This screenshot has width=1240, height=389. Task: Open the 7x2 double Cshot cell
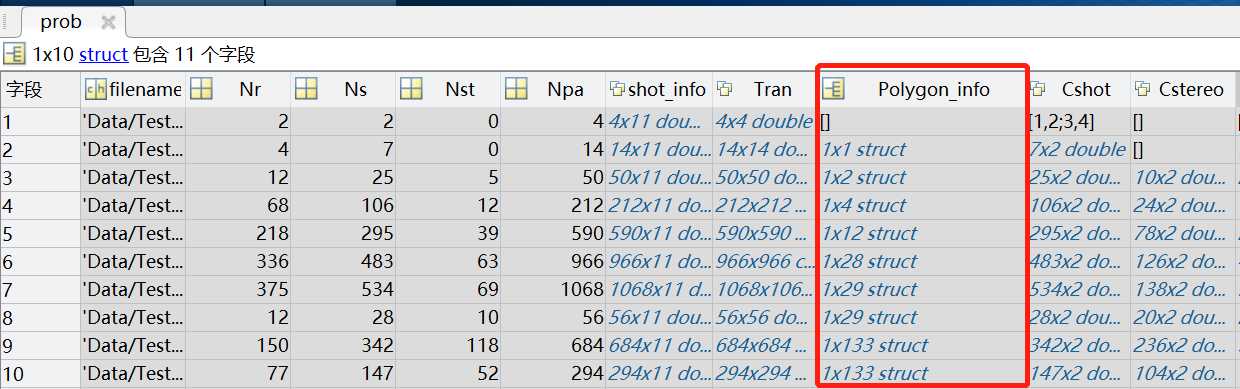click(x=1078, y=149)
